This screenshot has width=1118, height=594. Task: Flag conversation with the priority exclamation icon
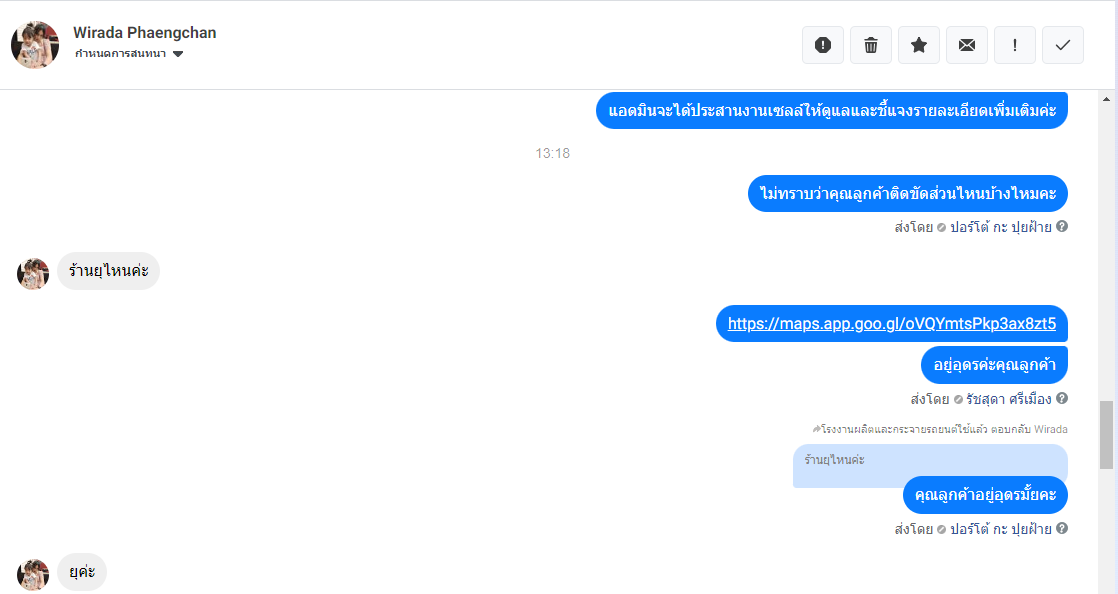(x=1015, y=45)
